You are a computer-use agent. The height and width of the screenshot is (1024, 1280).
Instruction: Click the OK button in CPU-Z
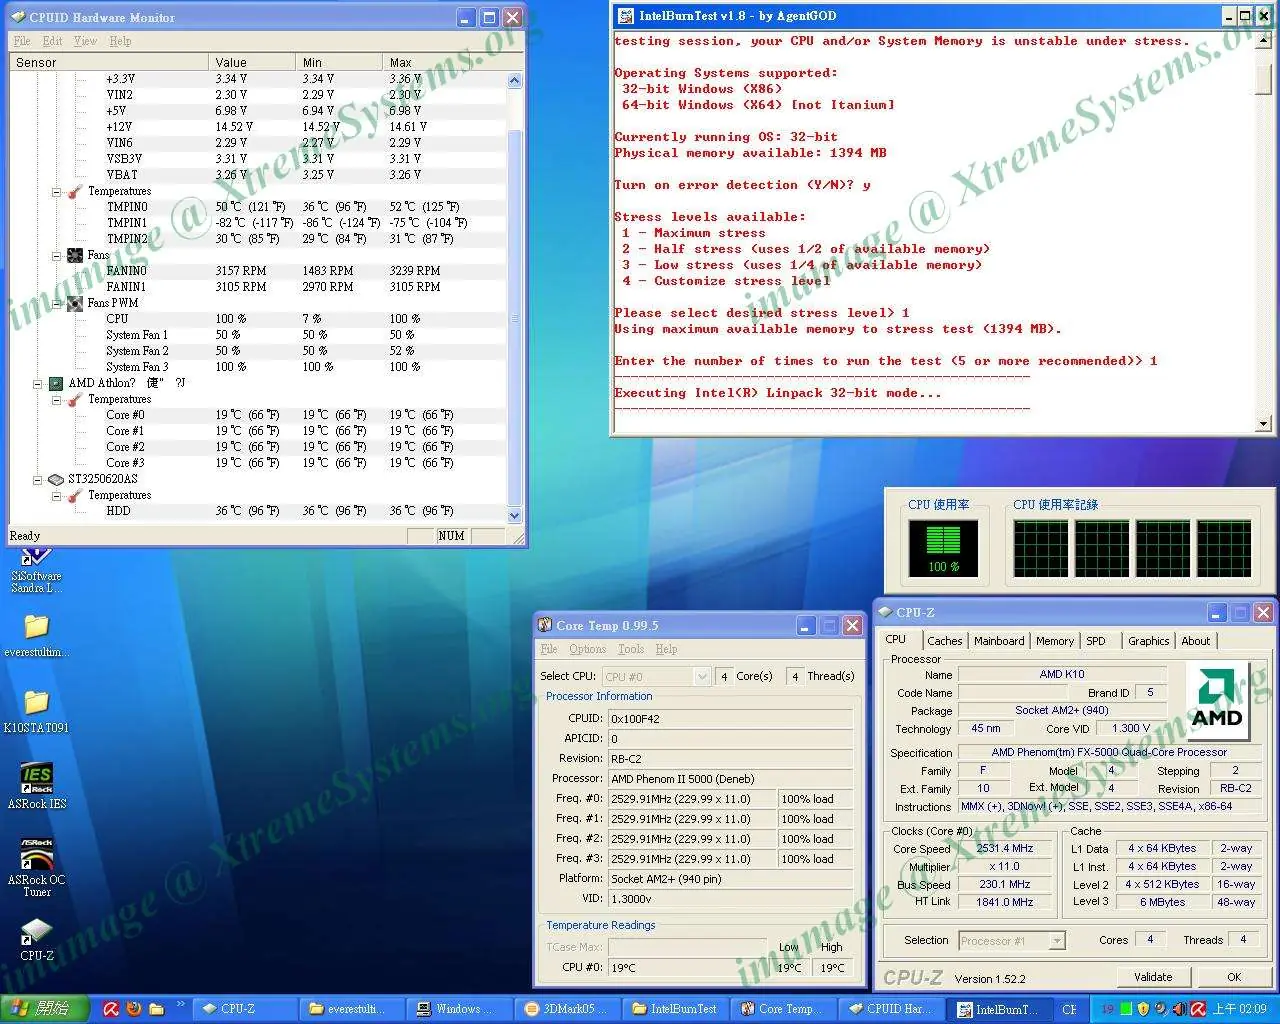coord(1233,977)
